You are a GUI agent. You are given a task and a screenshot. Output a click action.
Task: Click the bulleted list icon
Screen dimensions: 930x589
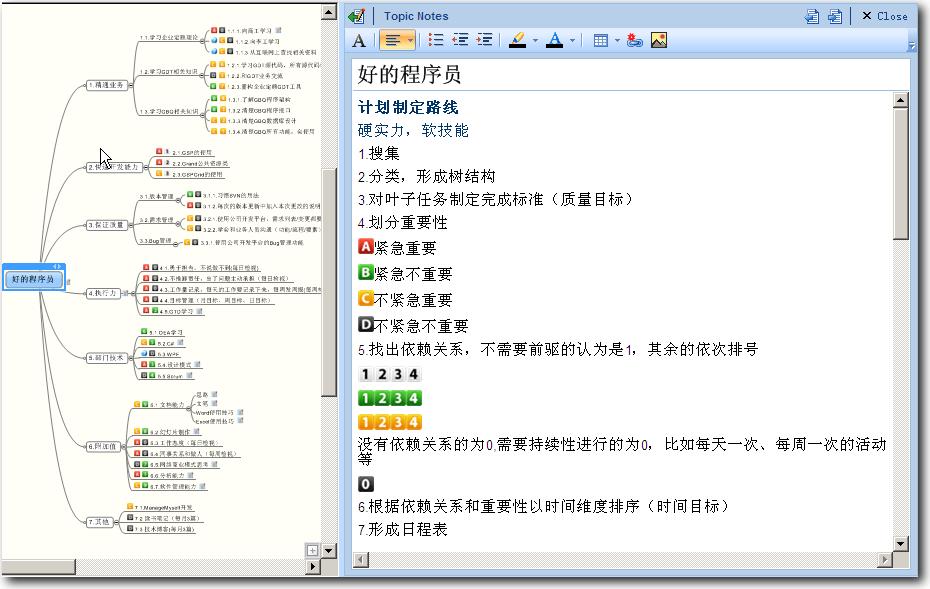(x=436, y=40)
